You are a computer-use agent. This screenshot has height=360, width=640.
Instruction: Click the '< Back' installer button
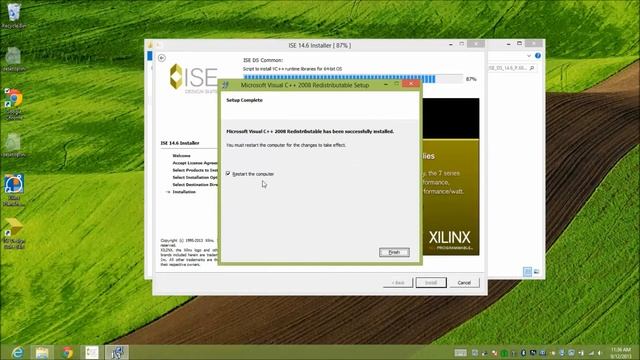[398, 282]
